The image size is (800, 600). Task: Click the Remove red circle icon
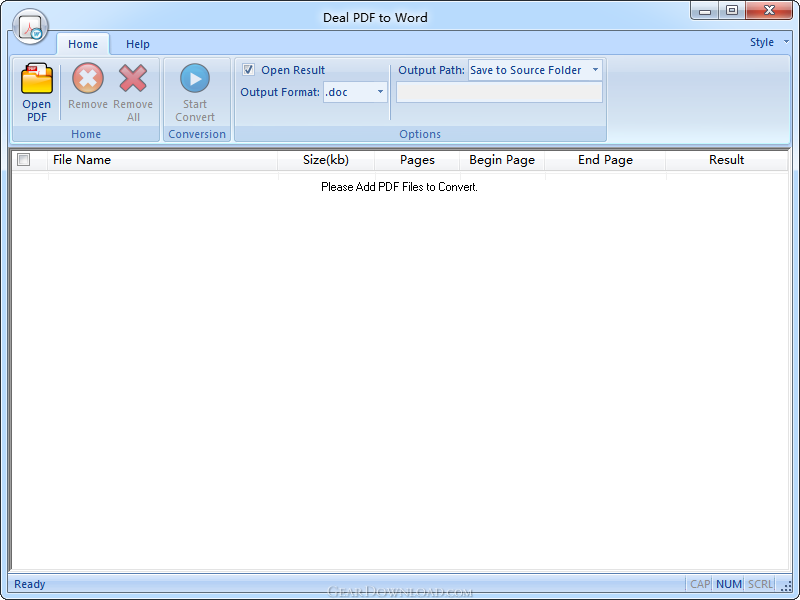pyautogui.click(x=88, y=79)
